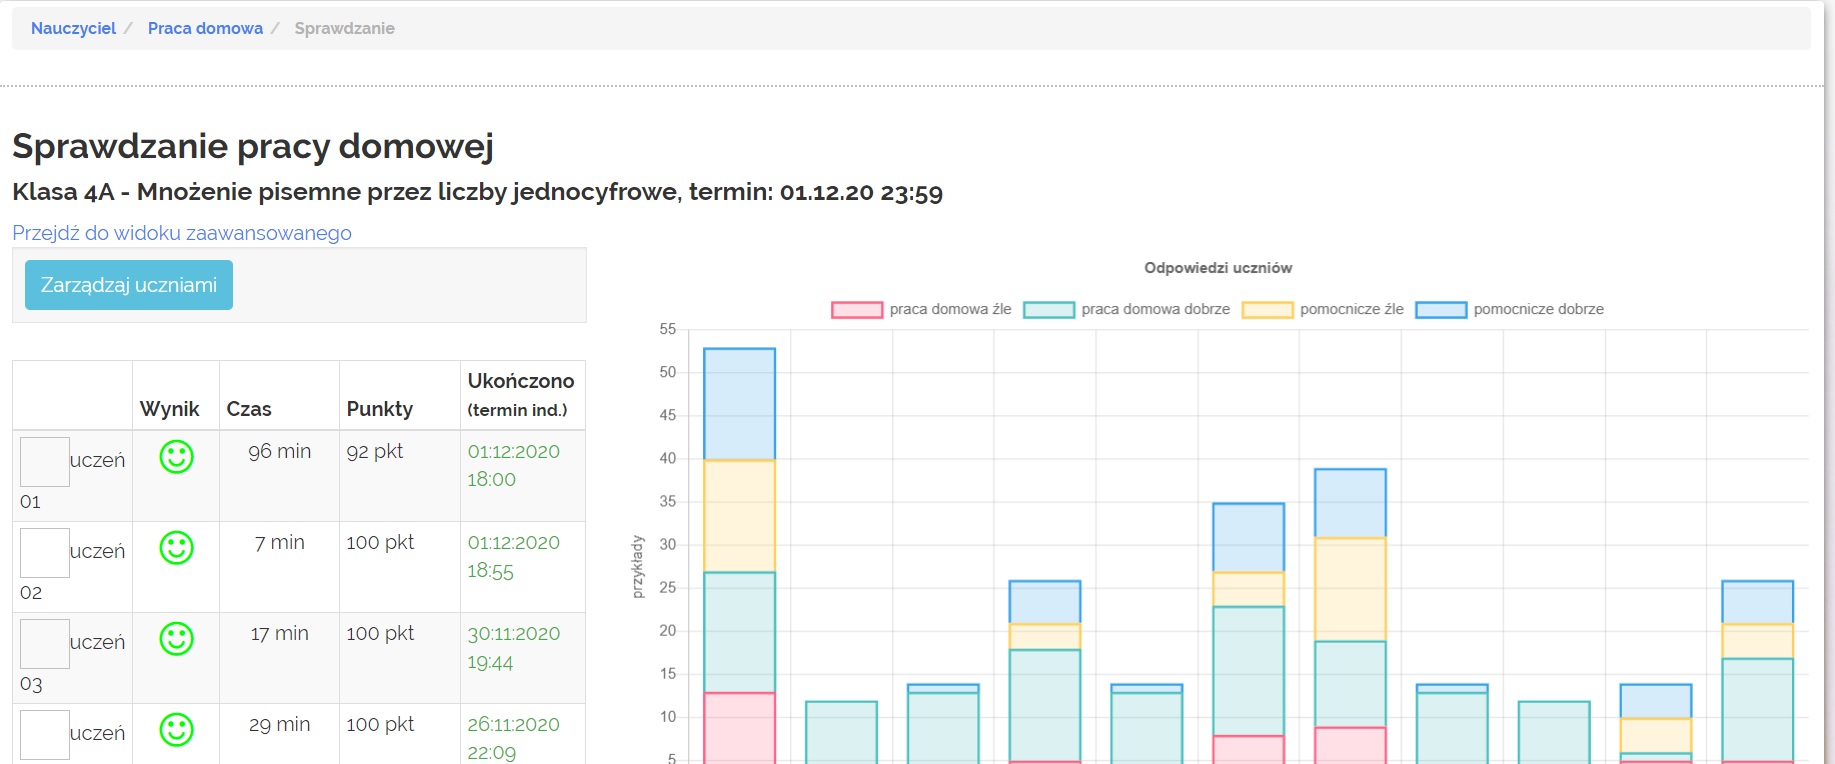Click the 'Wynik' column header
This screenshot has width=1835, height=764.
point(169,409)
